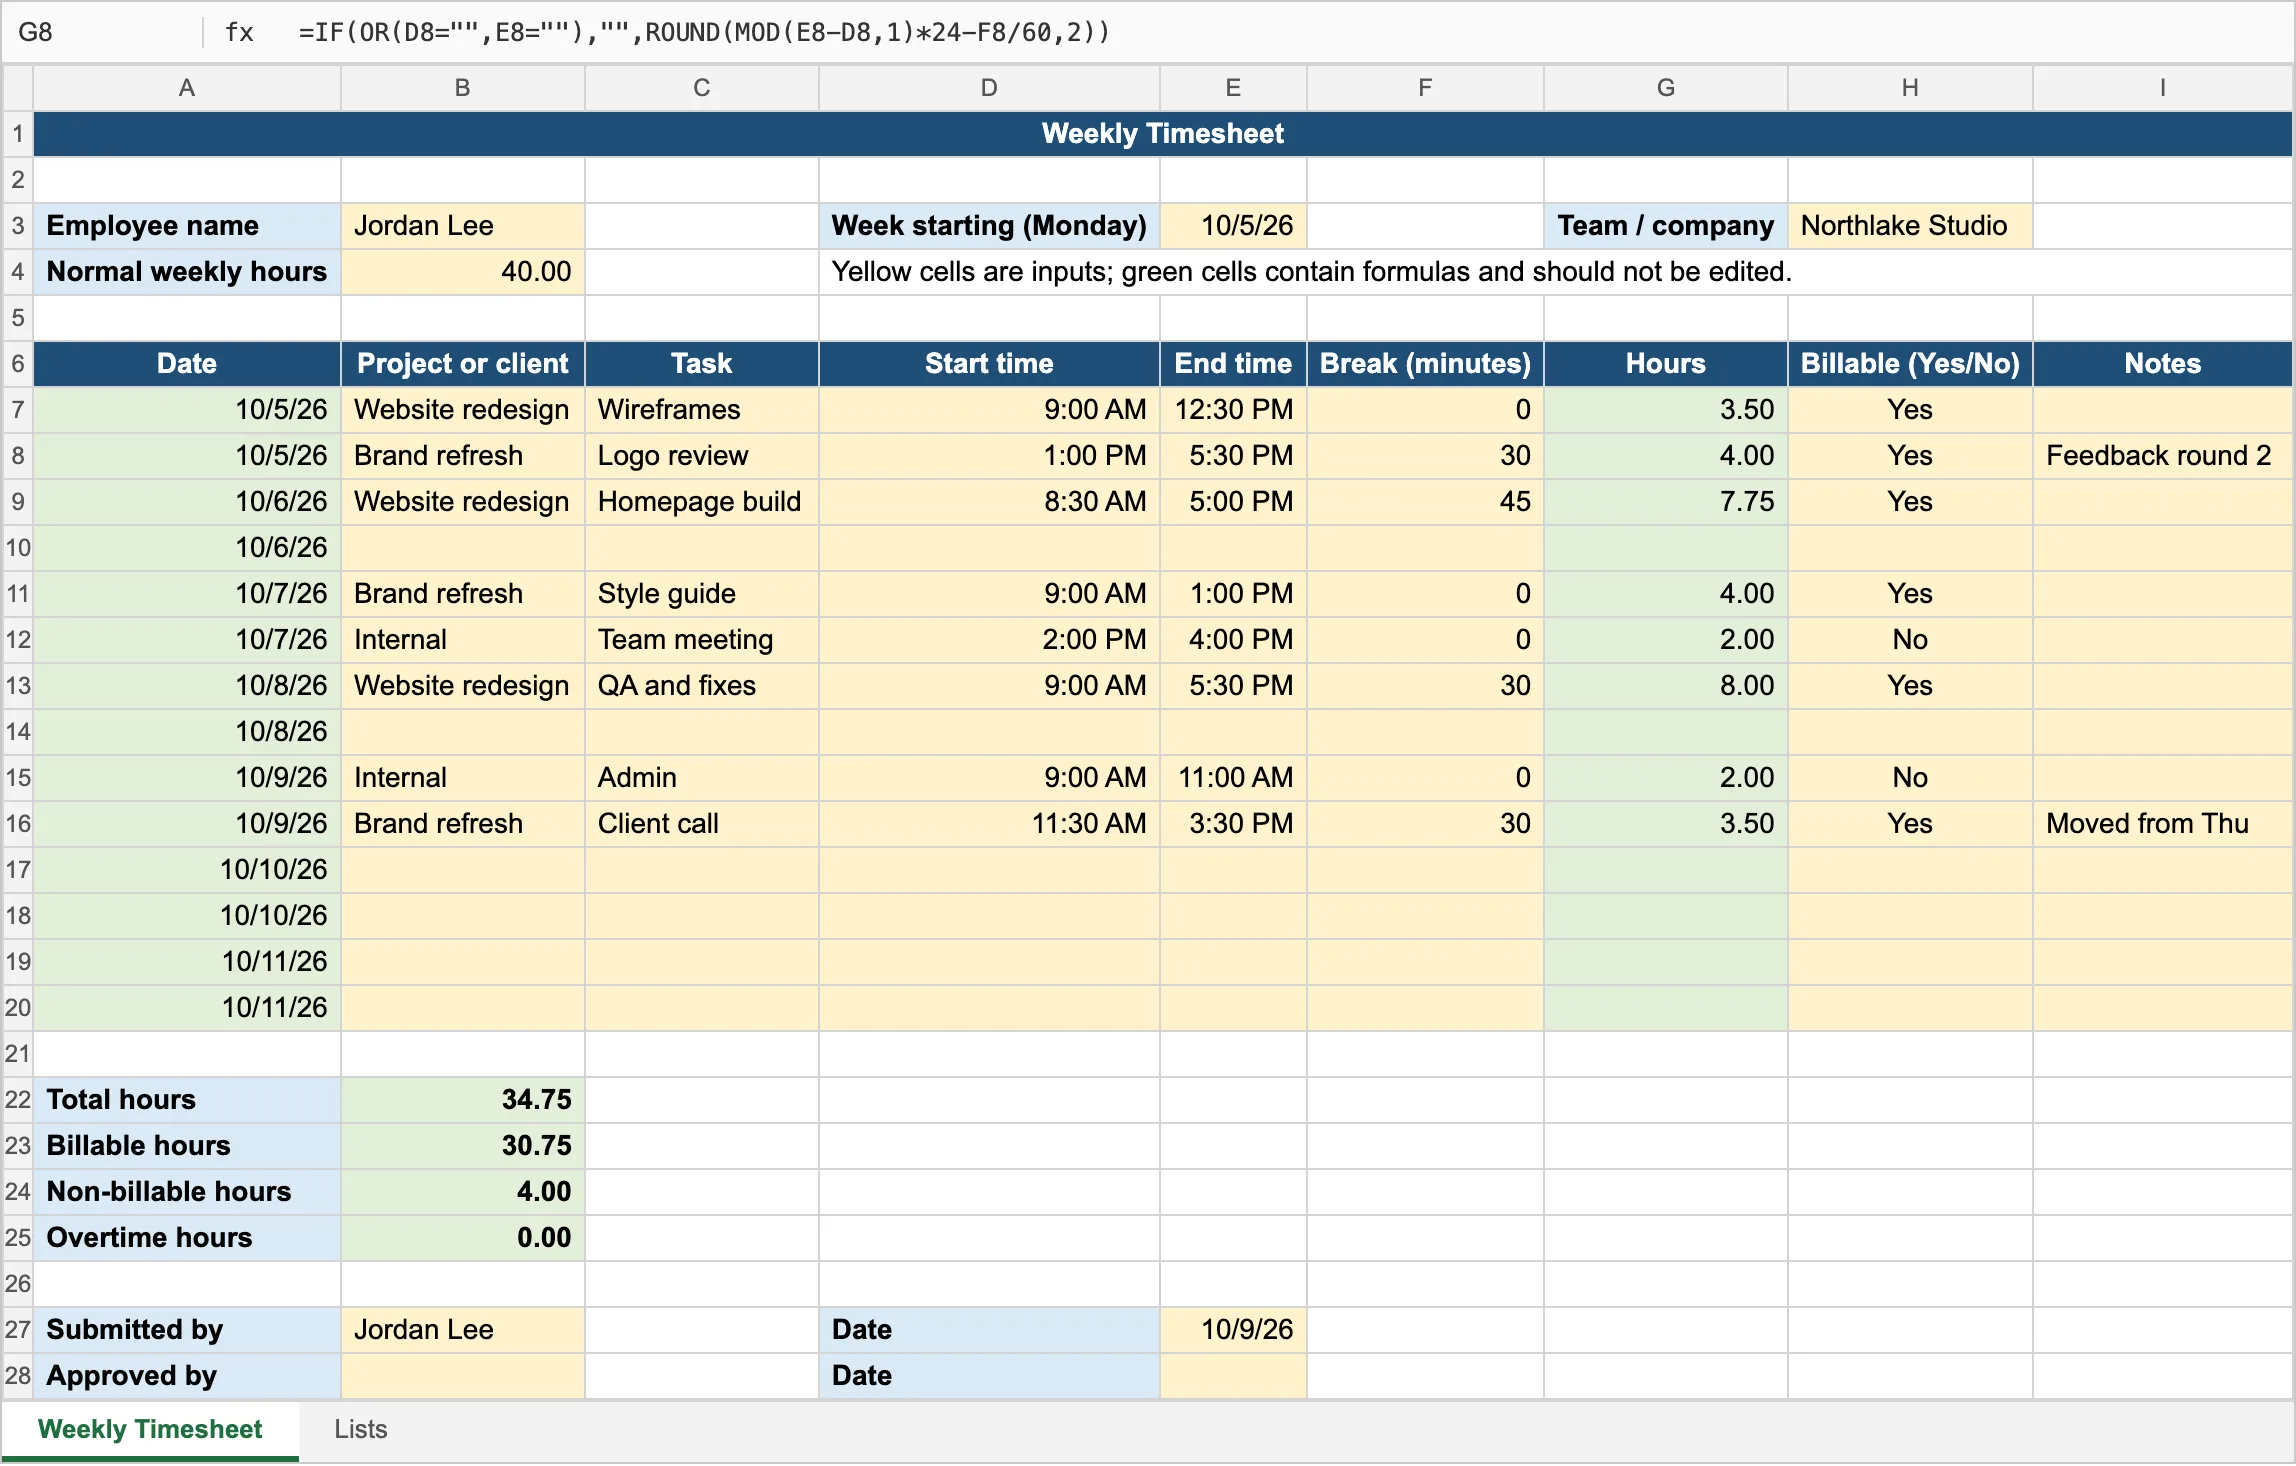Select row 8 header
2296x1466 pixels.
pyautogui.click(x=18, y=456)
